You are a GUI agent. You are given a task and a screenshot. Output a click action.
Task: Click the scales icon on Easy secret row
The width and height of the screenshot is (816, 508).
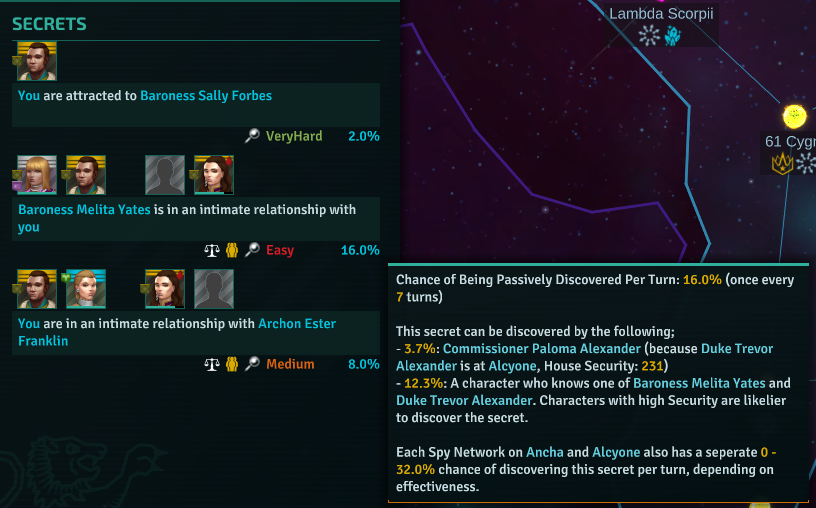pyautogui.click(x=212, y=250)
